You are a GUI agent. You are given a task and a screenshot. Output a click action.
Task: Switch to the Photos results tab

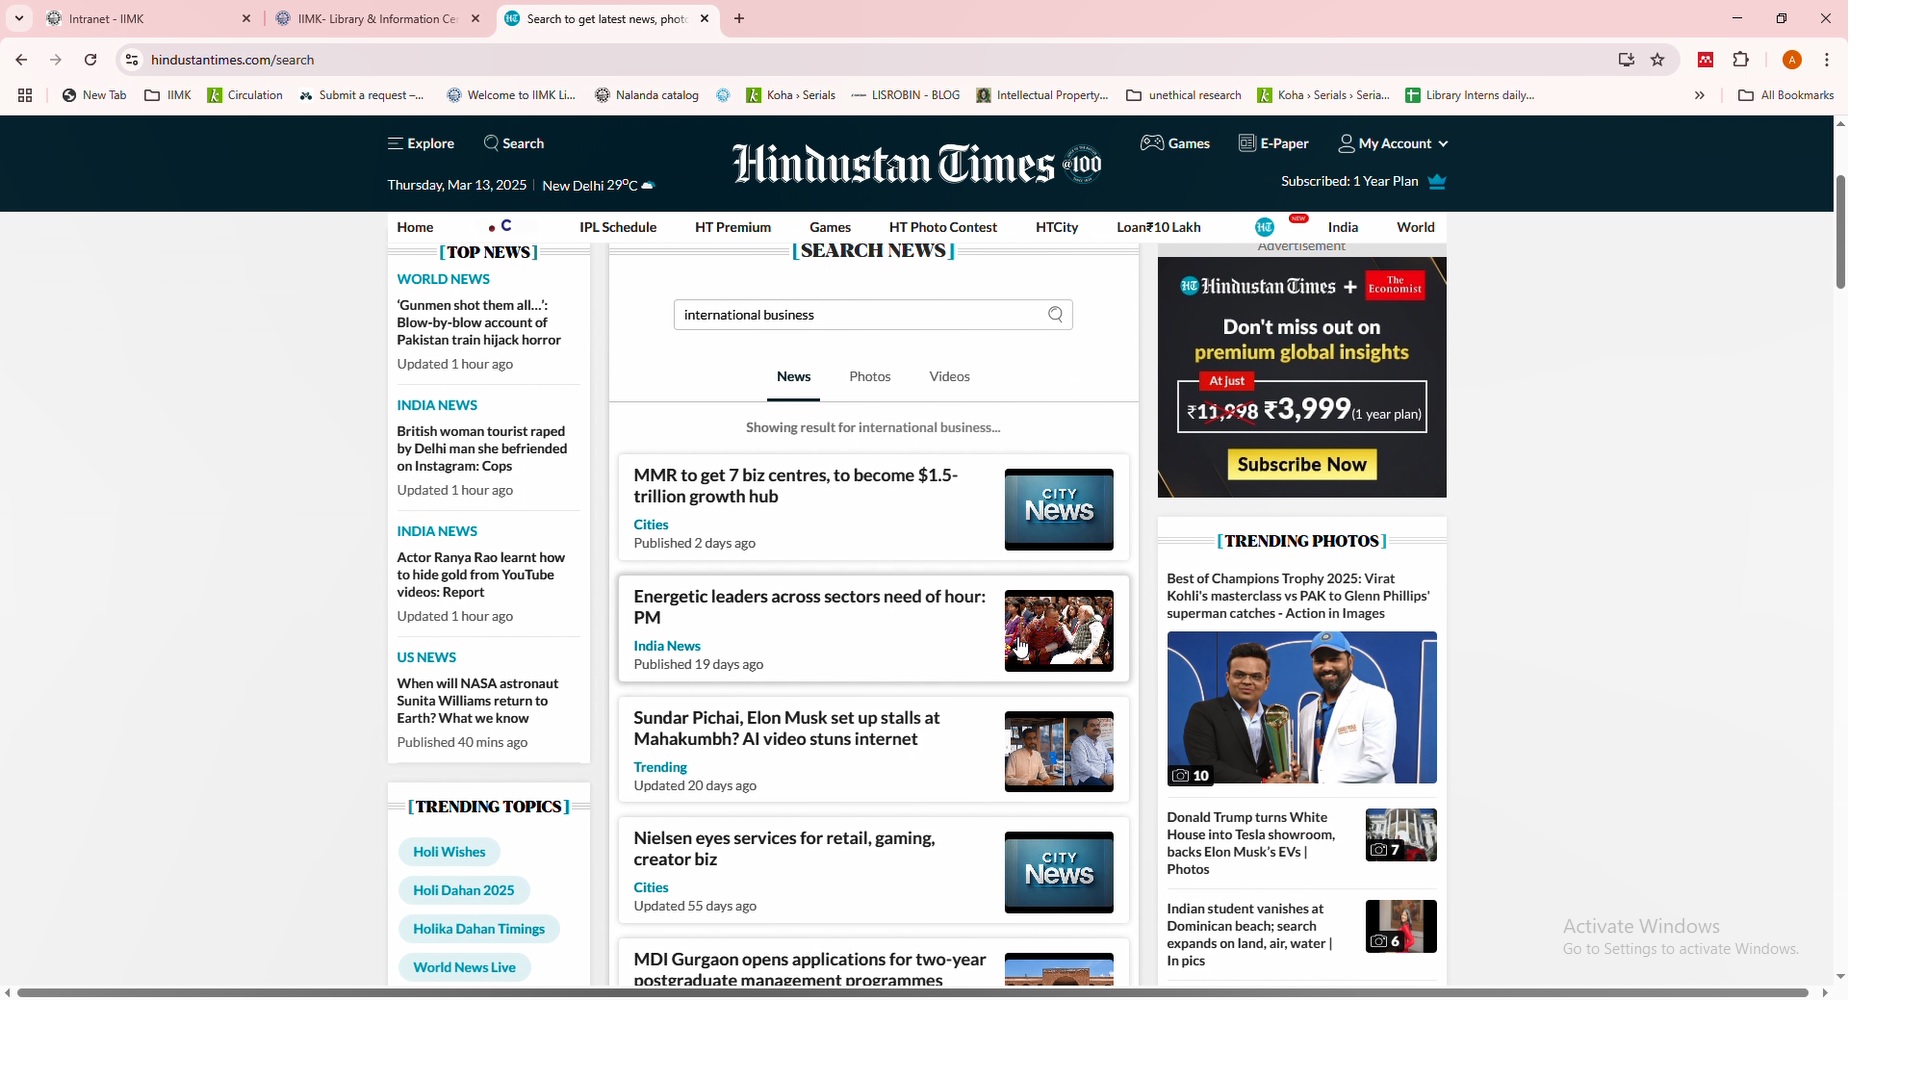[x=869, y=377]
